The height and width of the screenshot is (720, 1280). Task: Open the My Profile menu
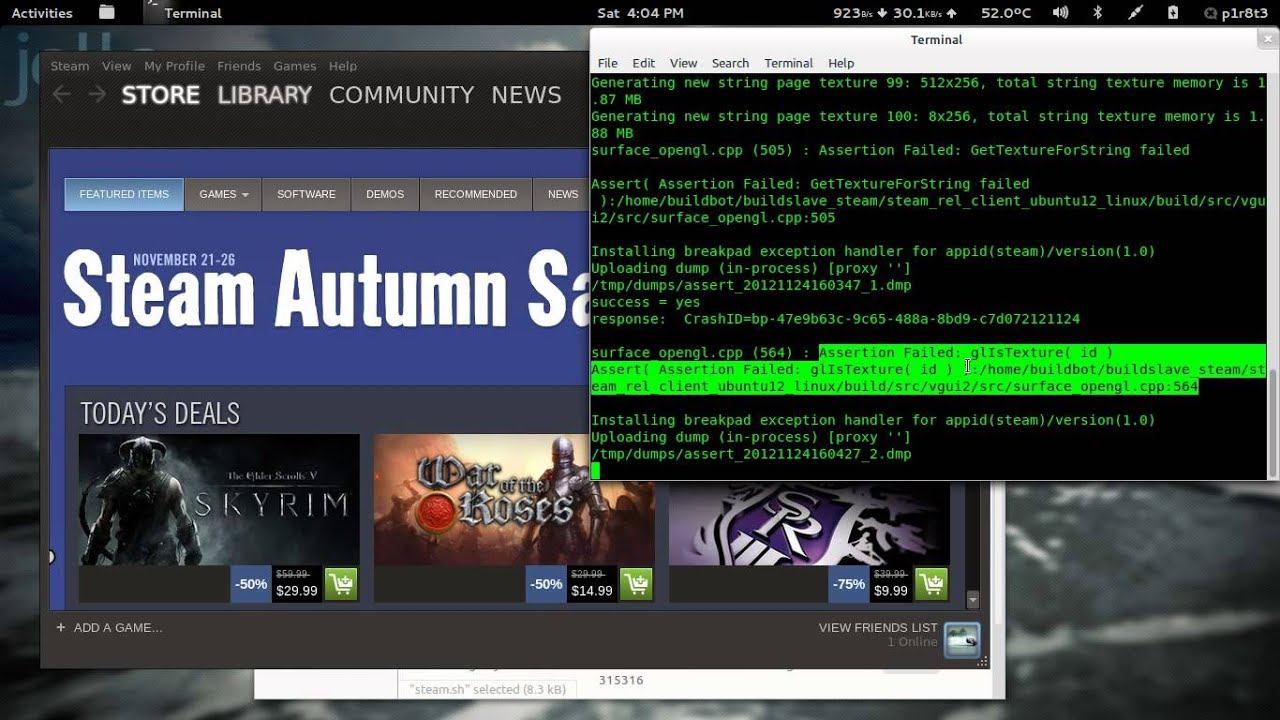coord(174,66)
